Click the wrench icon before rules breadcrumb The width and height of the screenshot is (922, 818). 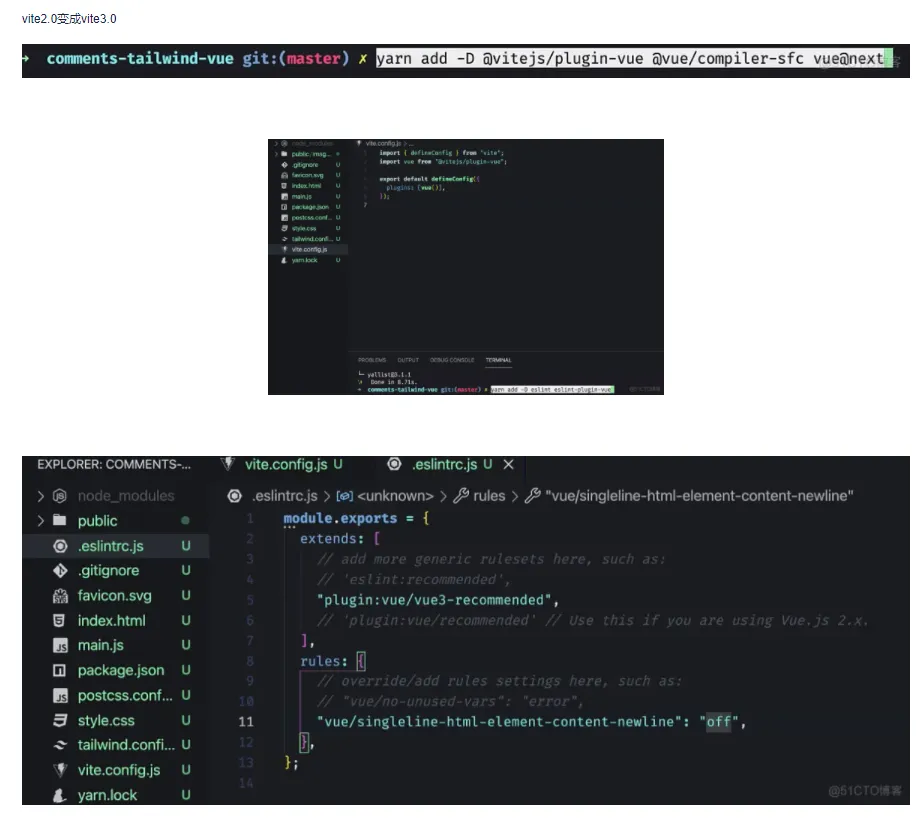point(461,496)
